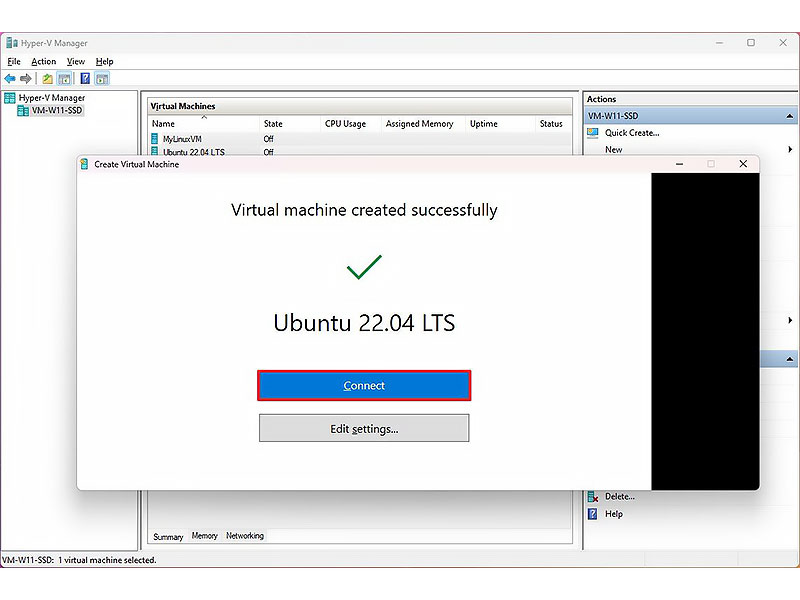This screenshot has width=800, height=600.
Task: Click Delete in the Actions pane
Action: point(620,496)
